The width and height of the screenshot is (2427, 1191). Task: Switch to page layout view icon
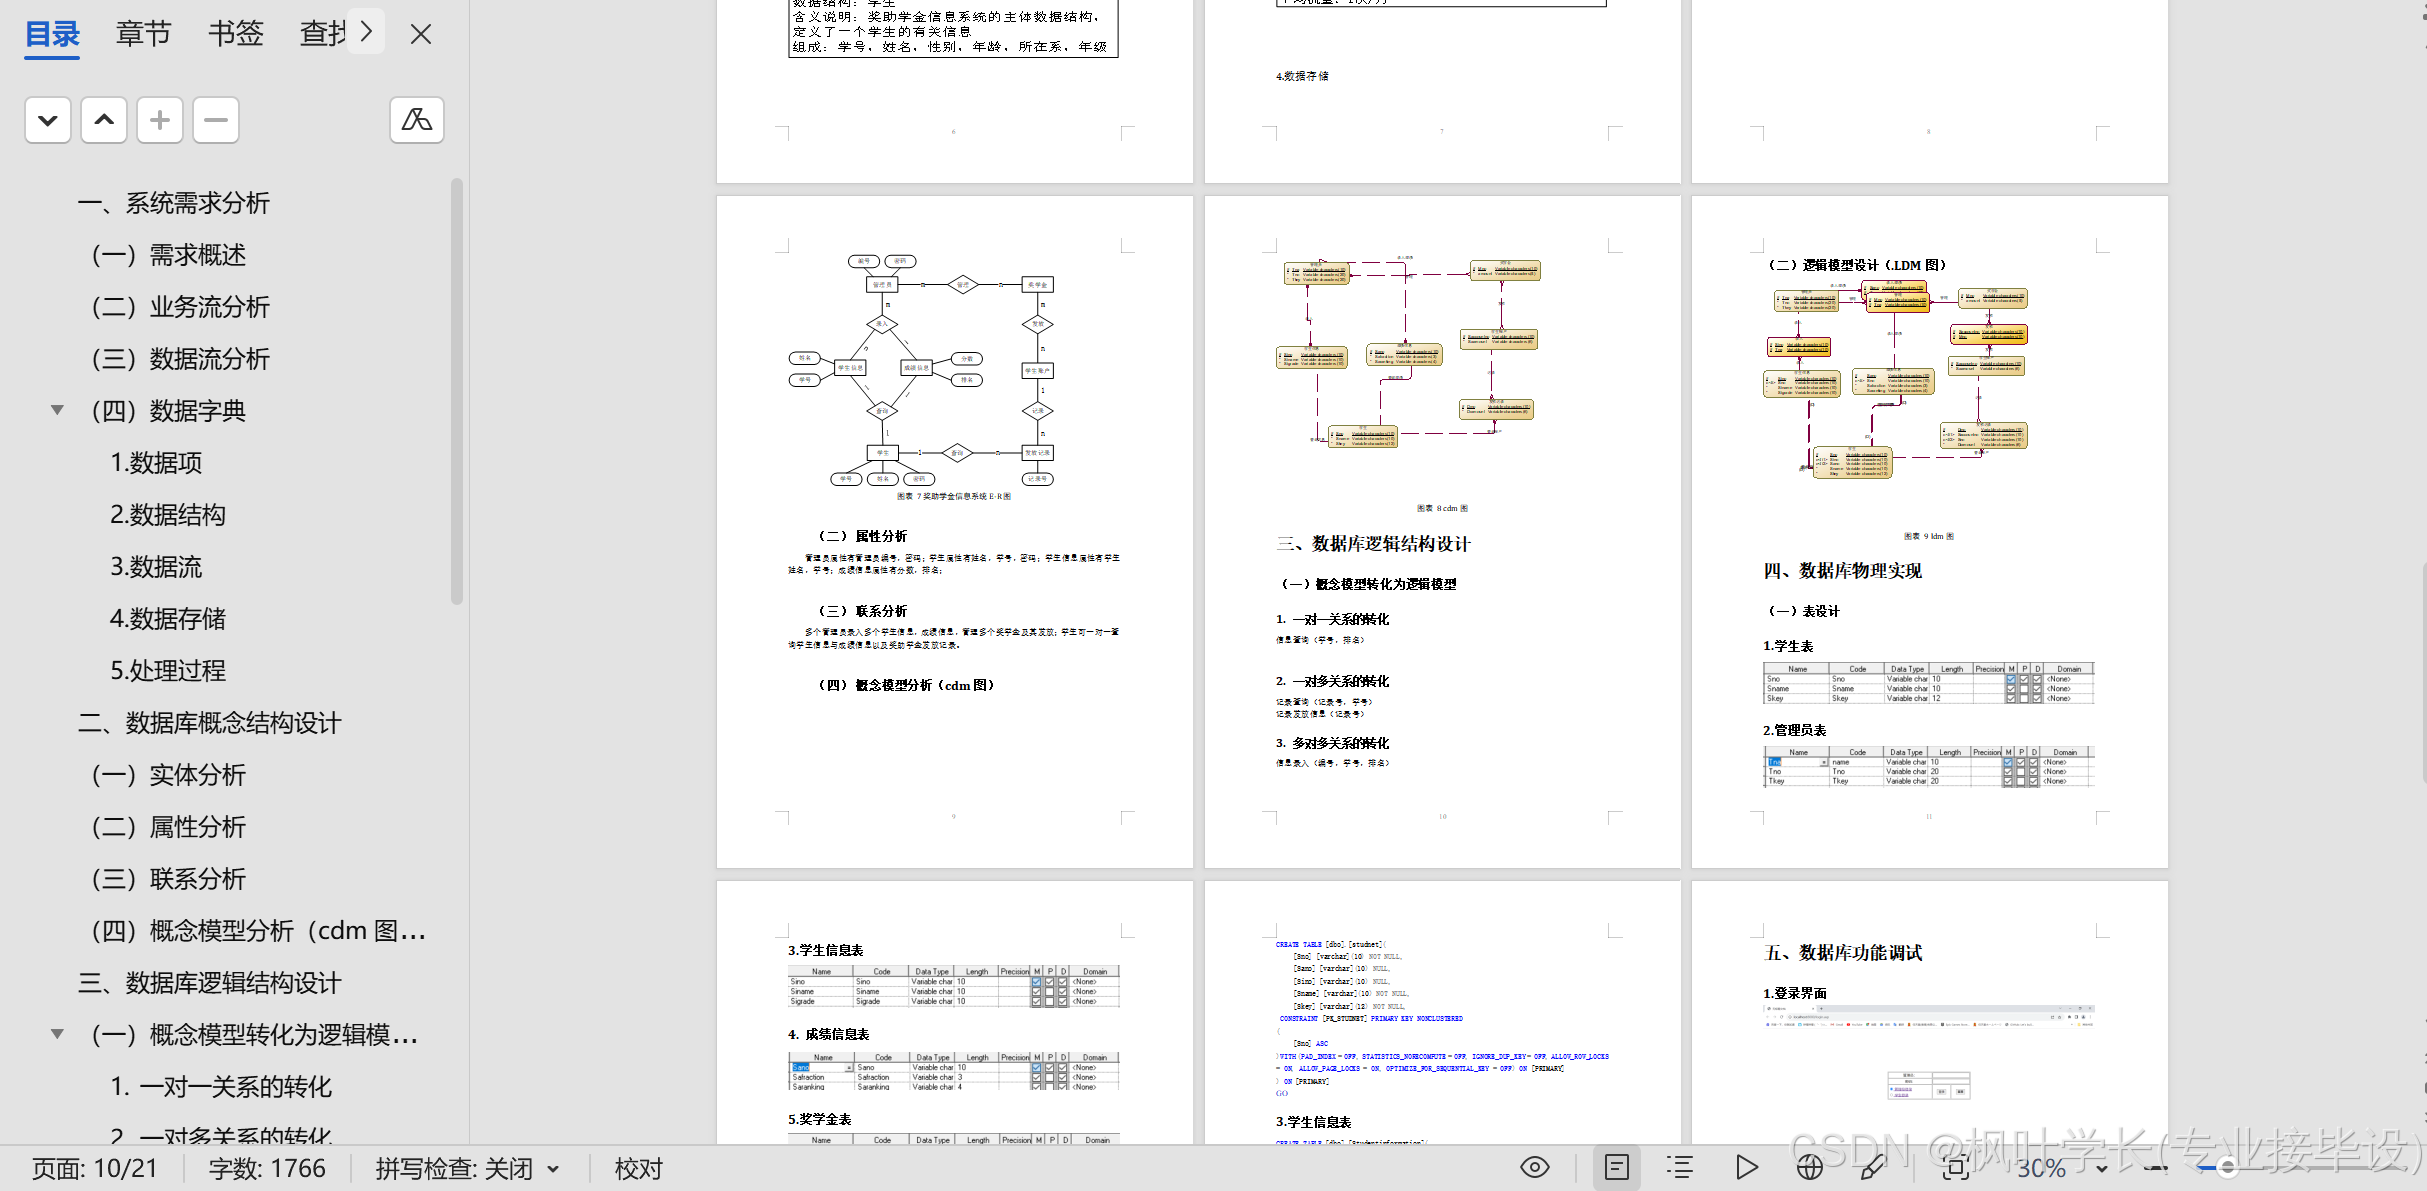(x=1616, y=1167)
